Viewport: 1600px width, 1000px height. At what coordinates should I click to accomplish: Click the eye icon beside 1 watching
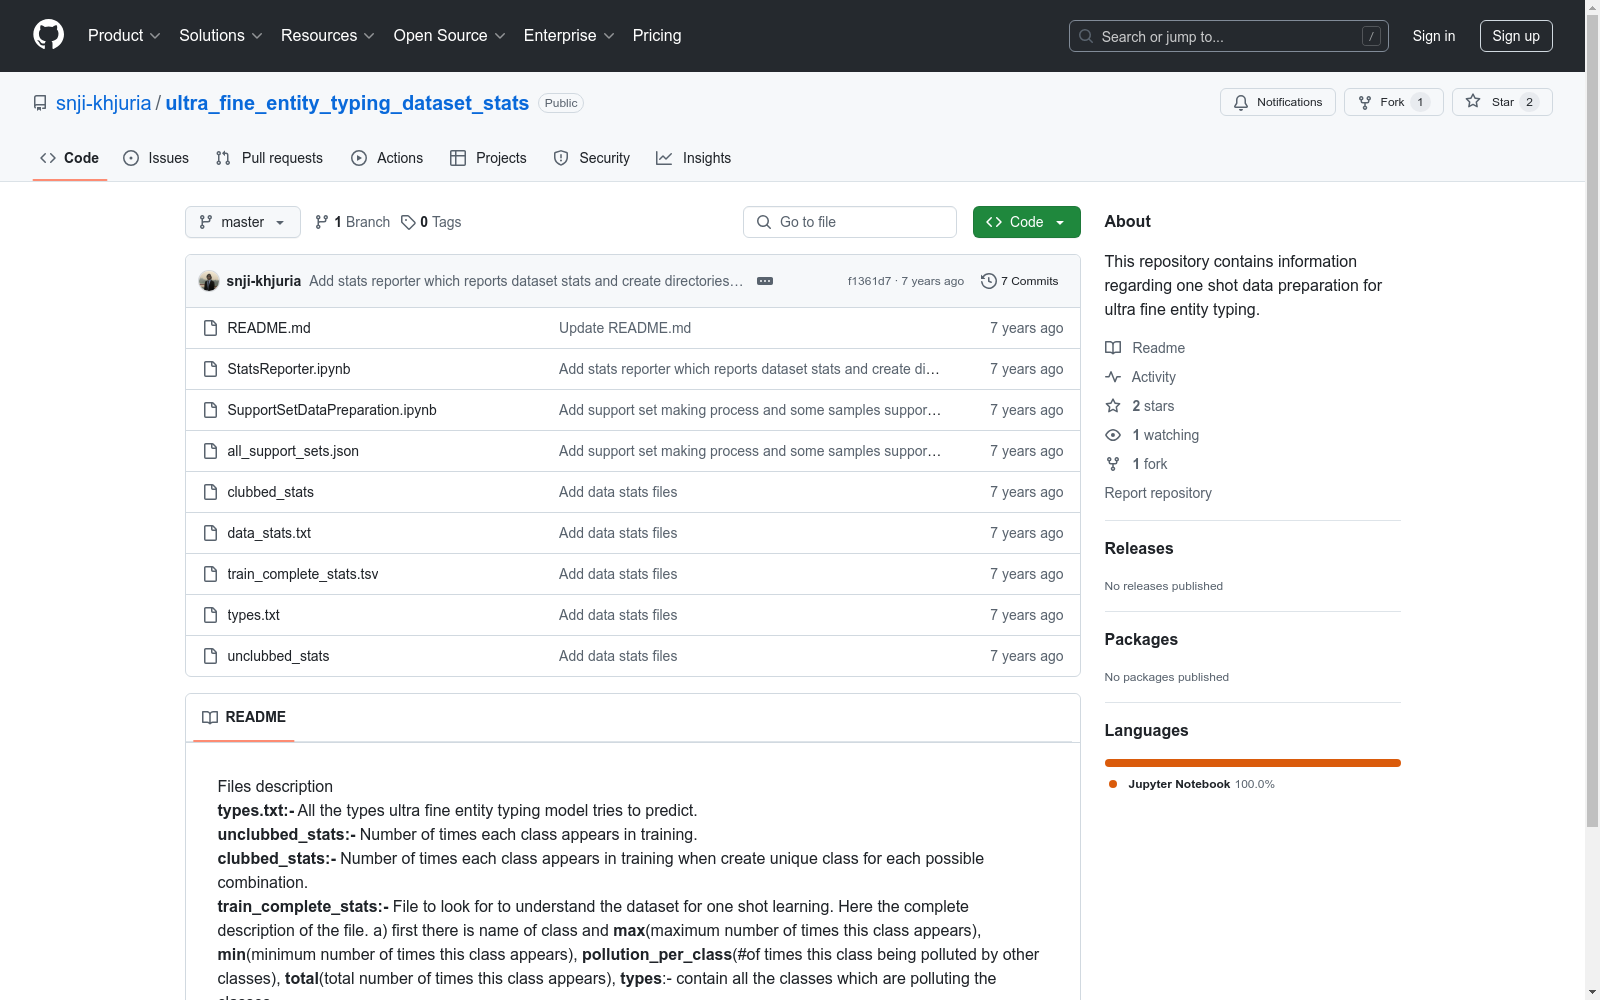click(x=1113, y=435)
